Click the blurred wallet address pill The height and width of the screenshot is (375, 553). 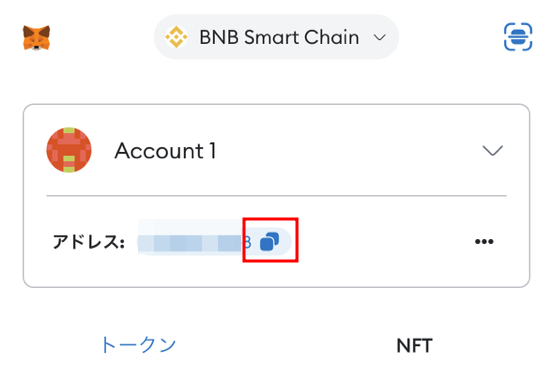pyautogui.click(x=214, y=242)
